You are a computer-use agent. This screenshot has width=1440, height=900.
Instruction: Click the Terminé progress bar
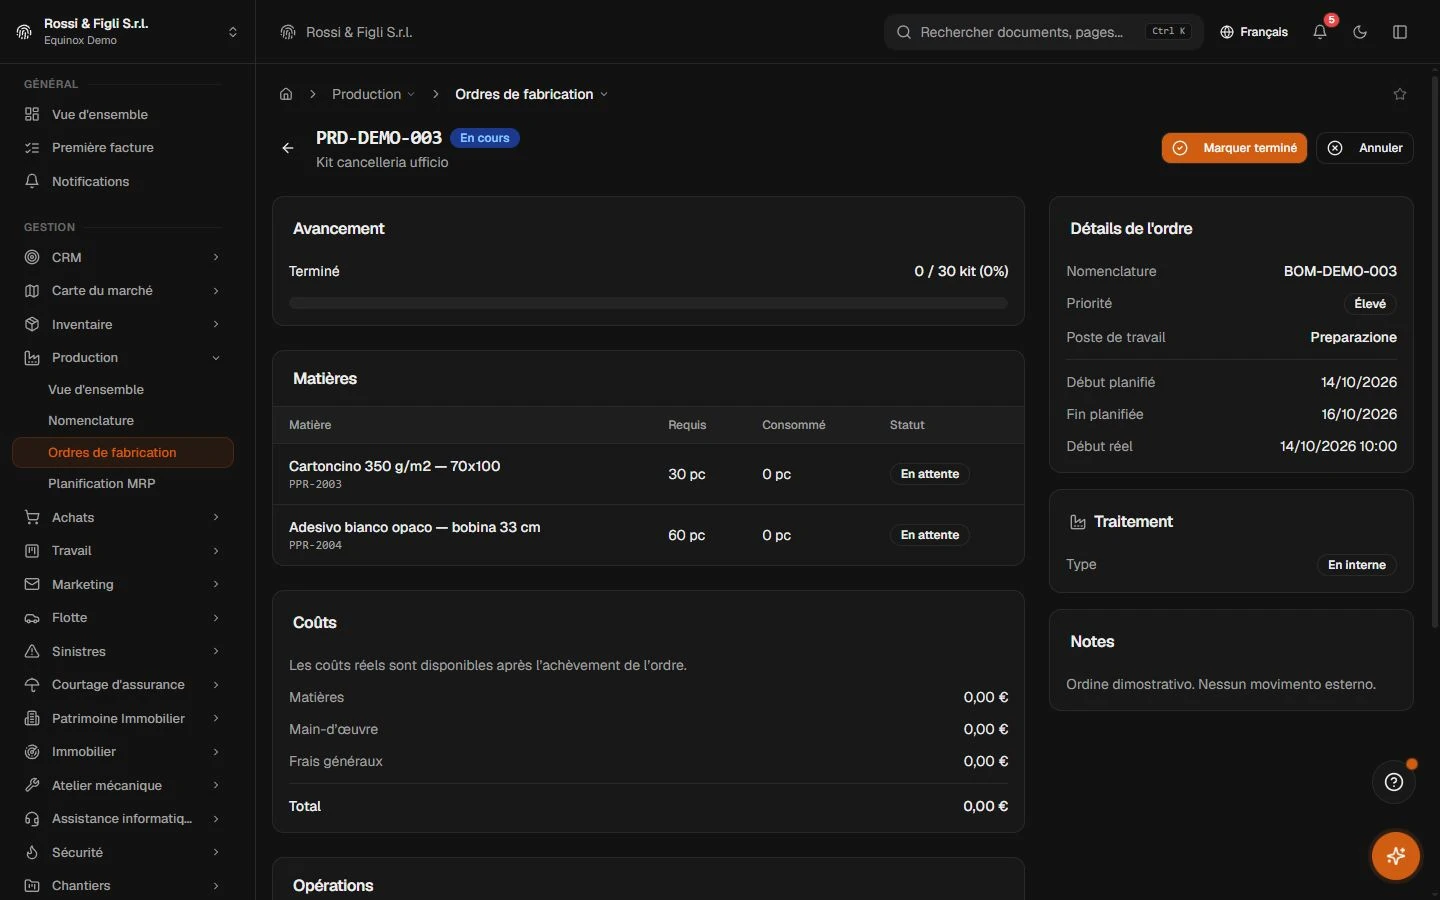tap(648, 303)
